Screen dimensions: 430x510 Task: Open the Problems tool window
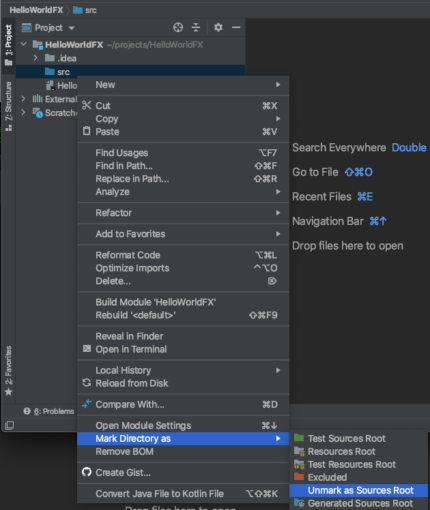tap(49, 411)
